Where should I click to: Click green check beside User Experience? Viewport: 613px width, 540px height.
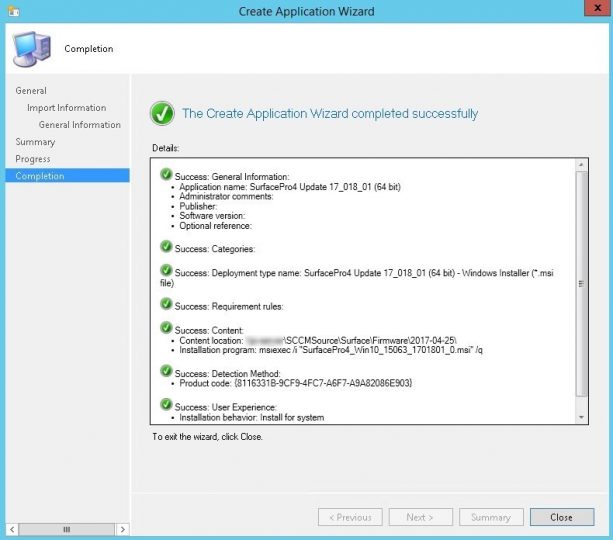(165, 406)
